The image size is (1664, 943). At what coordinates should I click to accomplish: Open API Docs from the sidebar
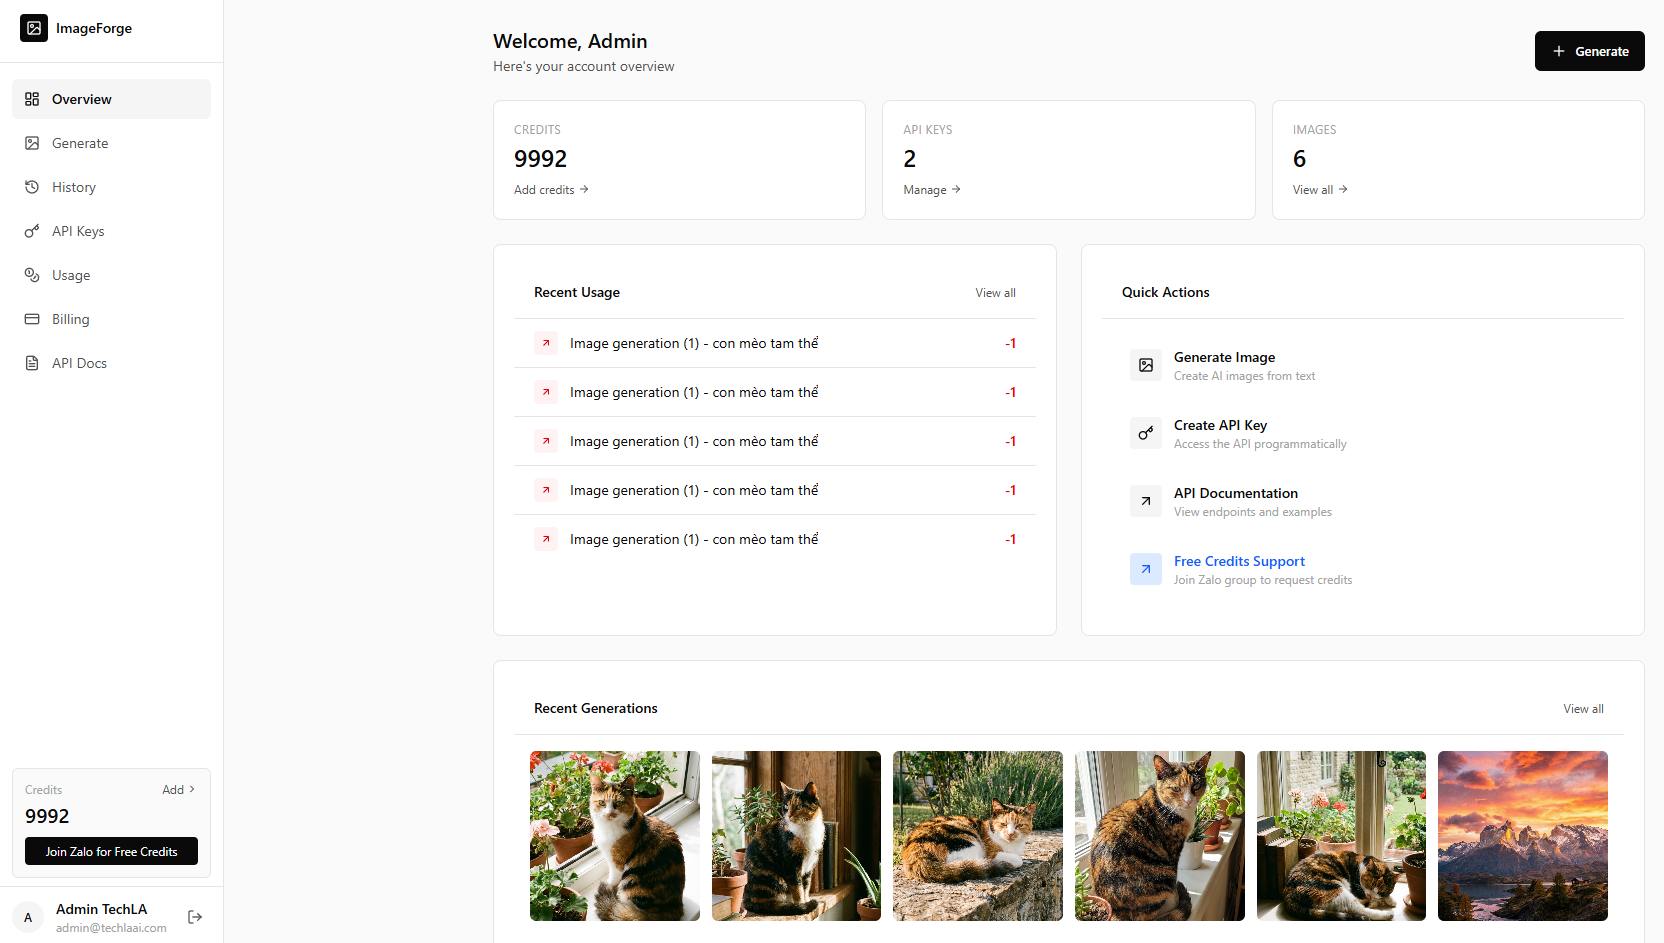point(111,363)
